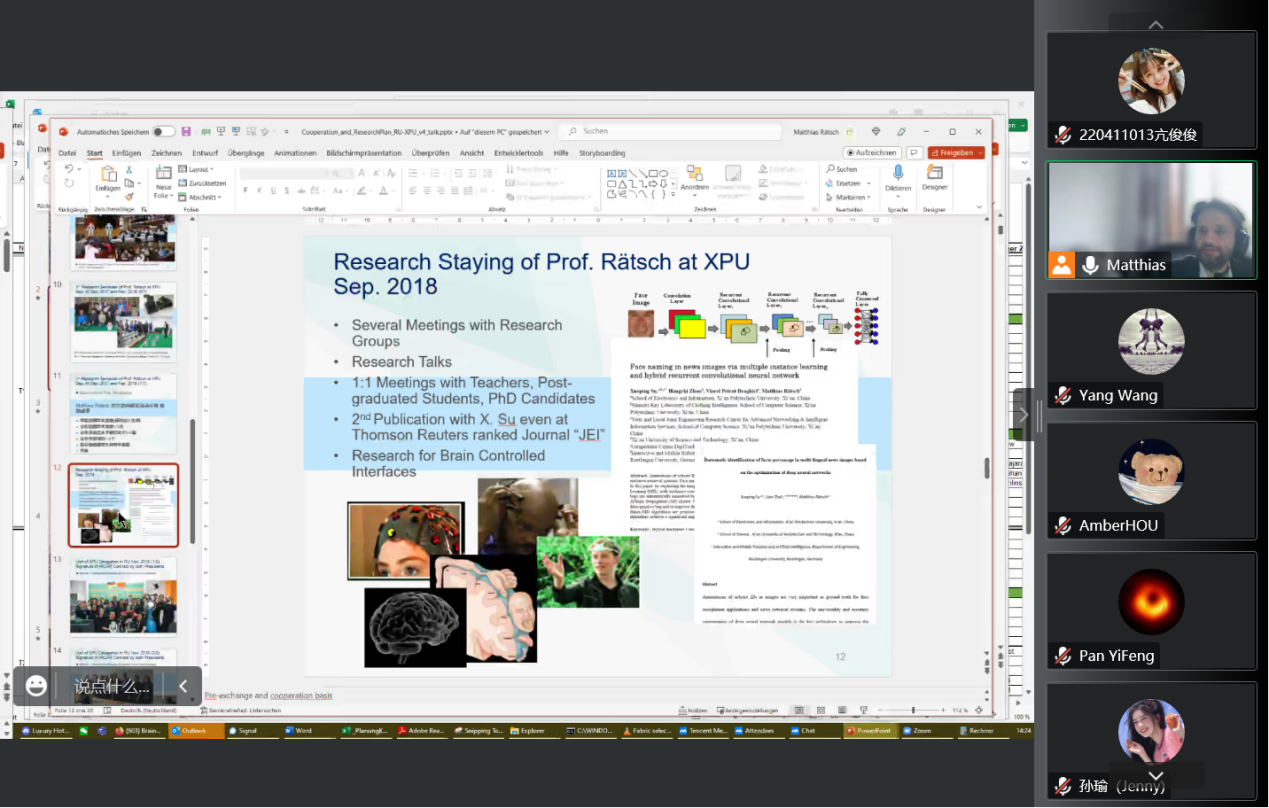This screenshot has width=1269, height=808.
Task: Select AmberHOU participant tile
Action: 1151,481
